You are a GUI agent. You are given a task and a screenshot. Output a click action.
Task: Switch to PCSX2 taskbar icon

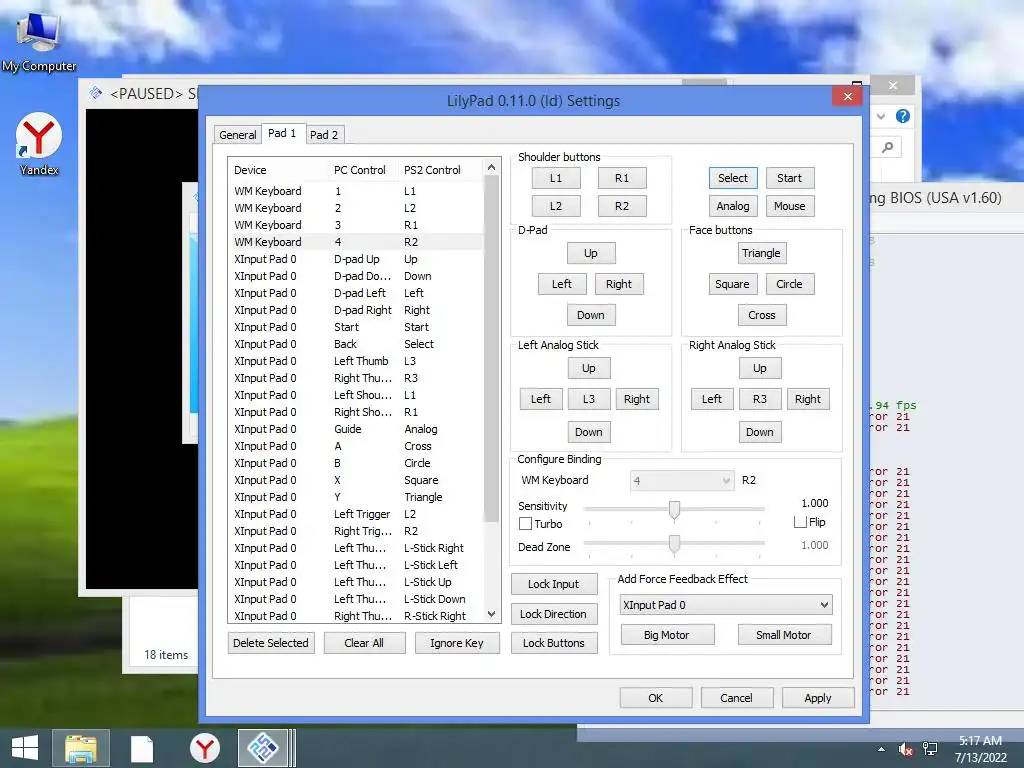point(262,748)
